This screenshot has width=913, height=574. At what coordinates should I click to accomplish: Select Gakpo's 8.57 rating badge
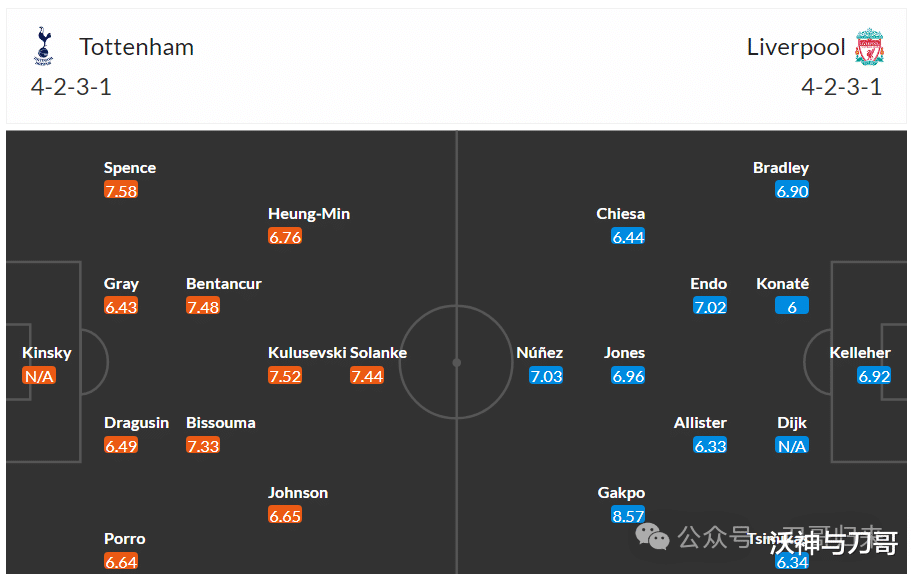[628, 515]
